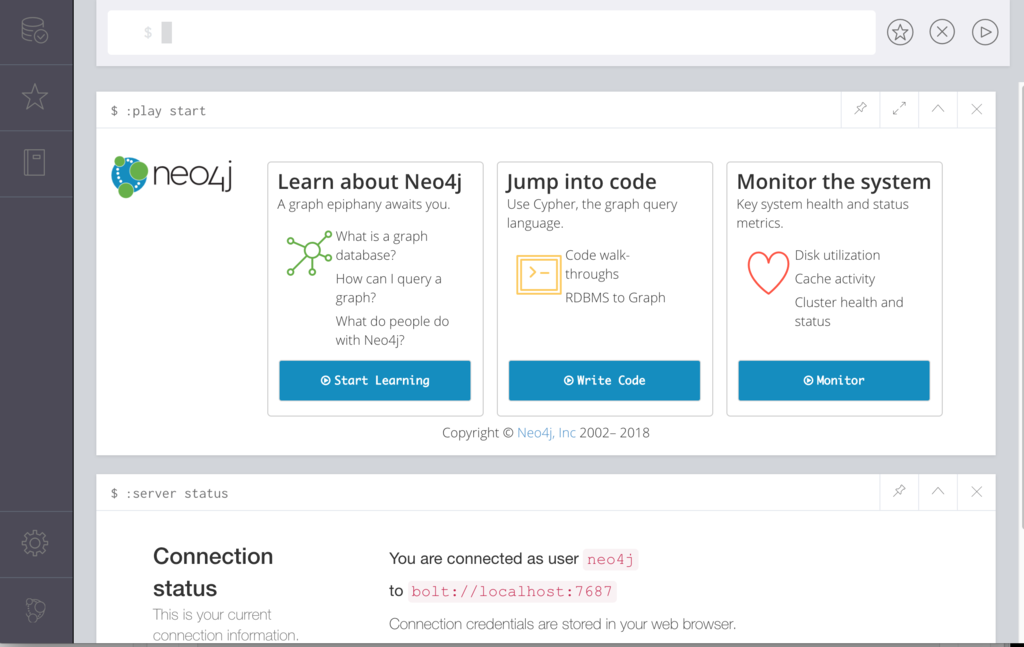
Task: Click 'Code walk-throughs' text
Action: click(x=598, y=264)
